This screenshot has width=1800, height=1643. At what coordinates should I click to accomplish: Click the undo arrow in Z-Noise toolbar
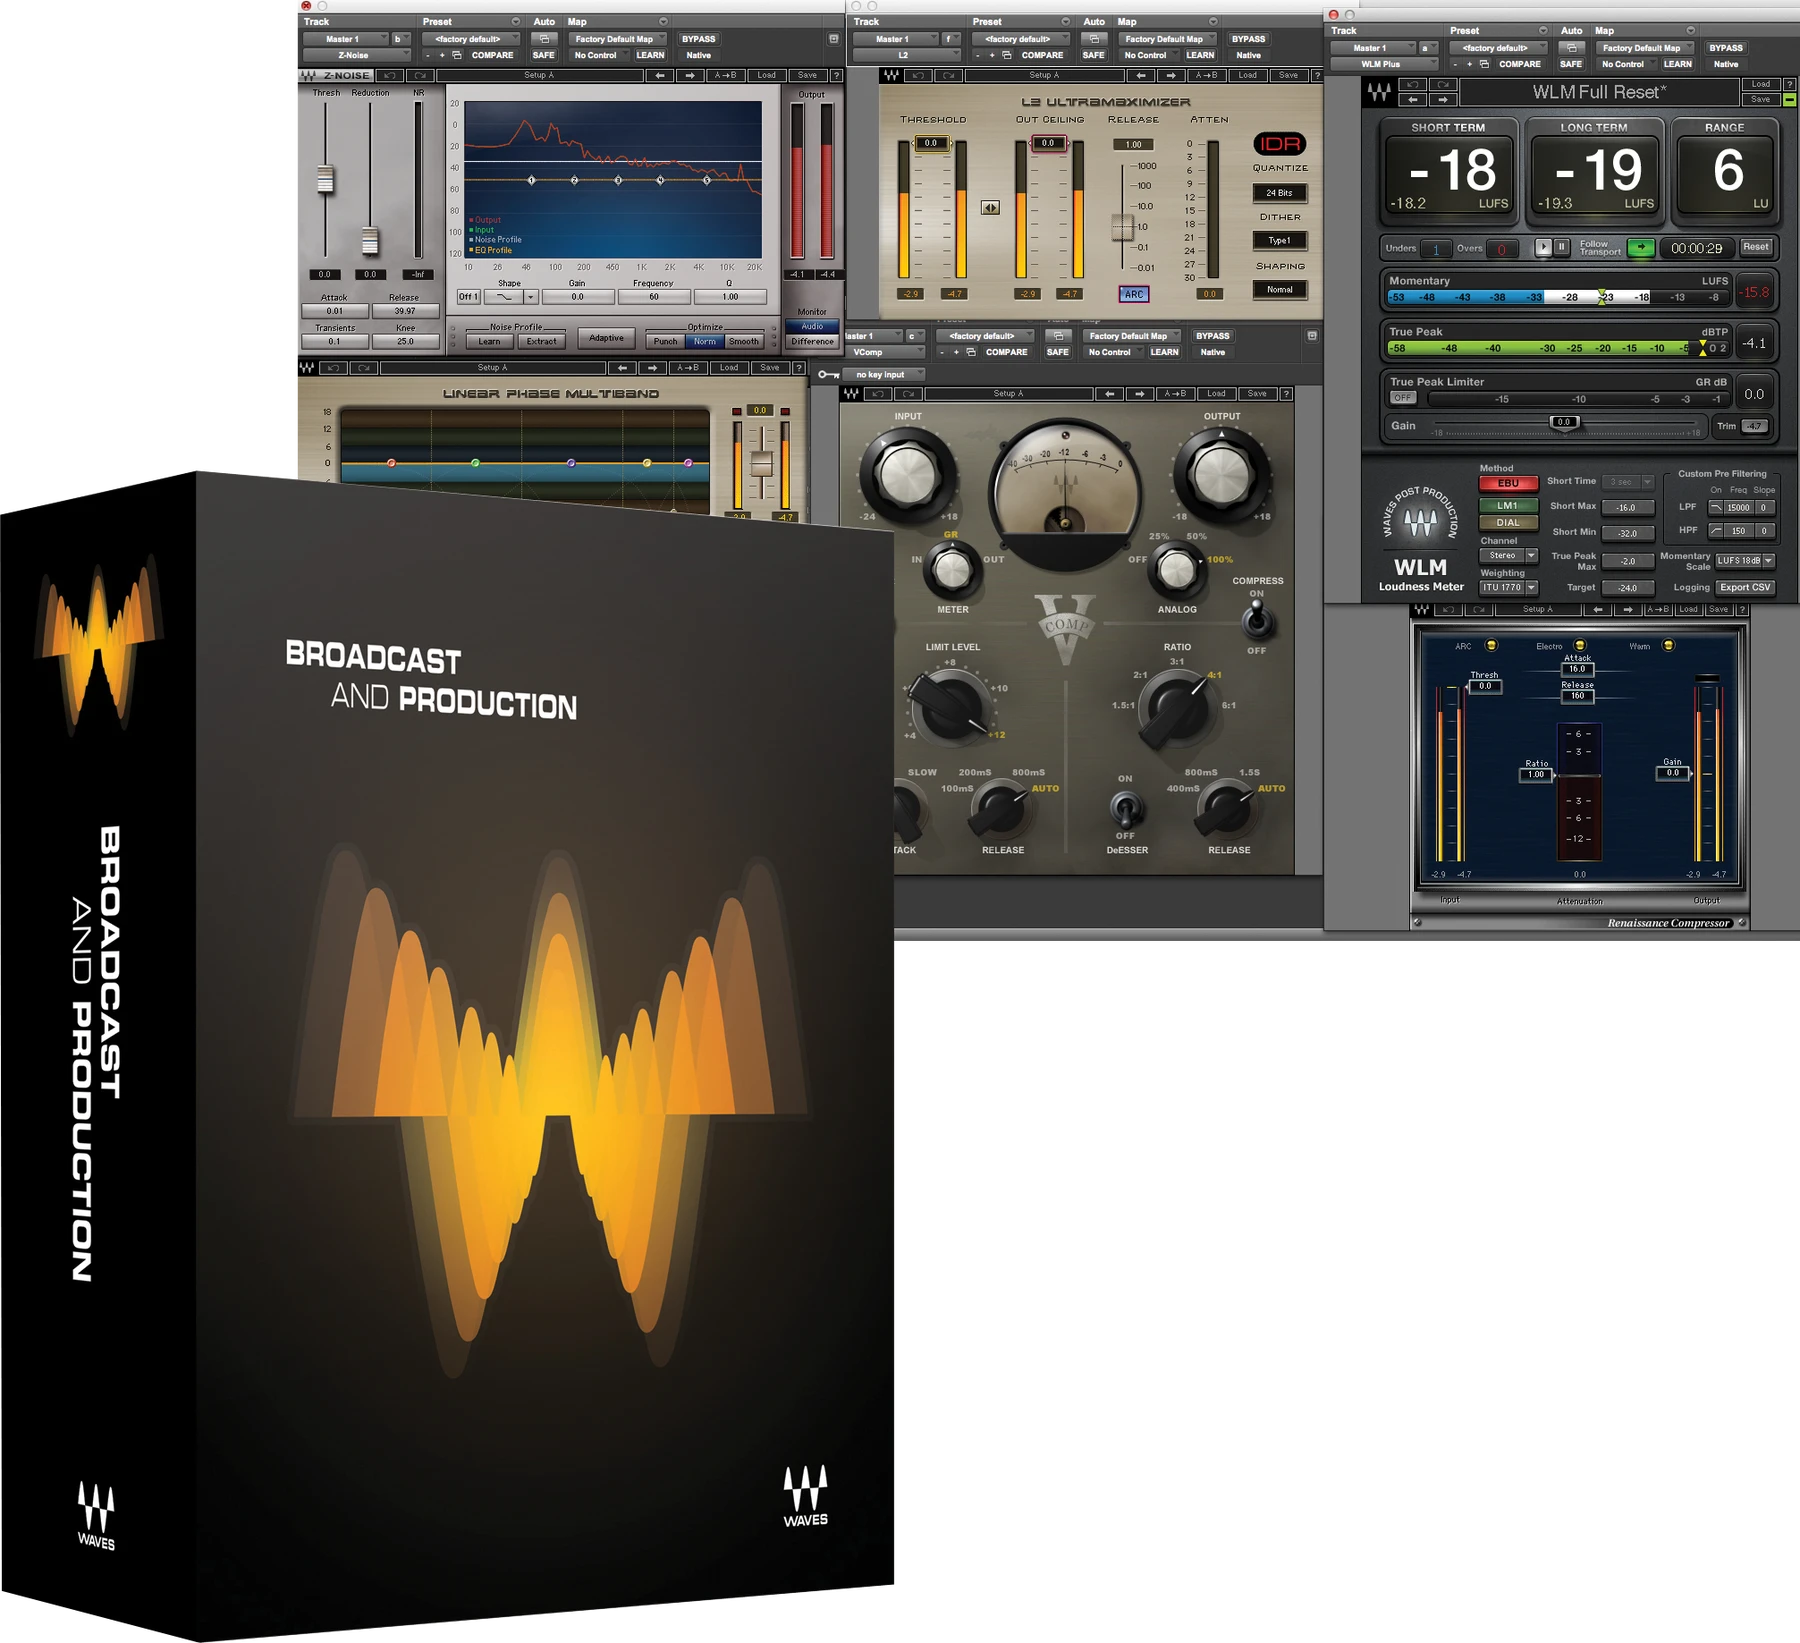pyautogui.click(x=390, y=76)
